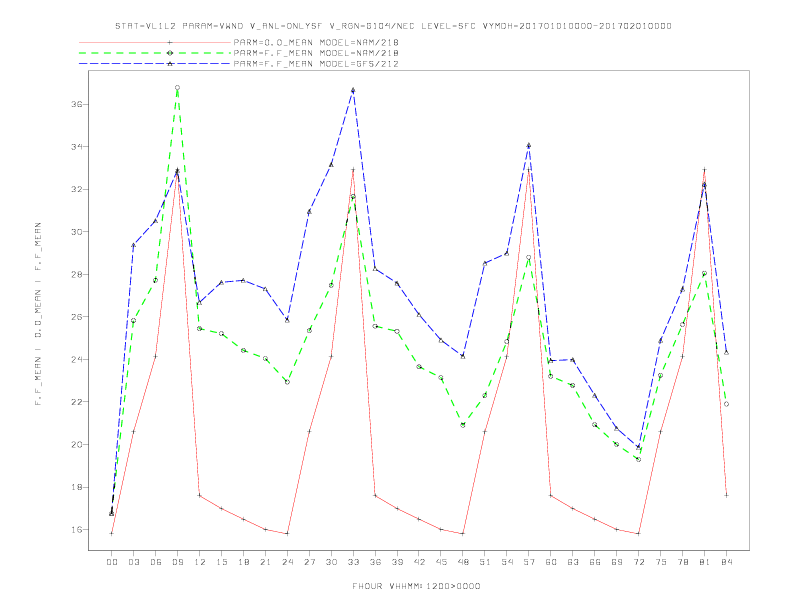The image size is (792, 612).
Task: Click the x-axis tick label 69
Action: tap(617, 562)
